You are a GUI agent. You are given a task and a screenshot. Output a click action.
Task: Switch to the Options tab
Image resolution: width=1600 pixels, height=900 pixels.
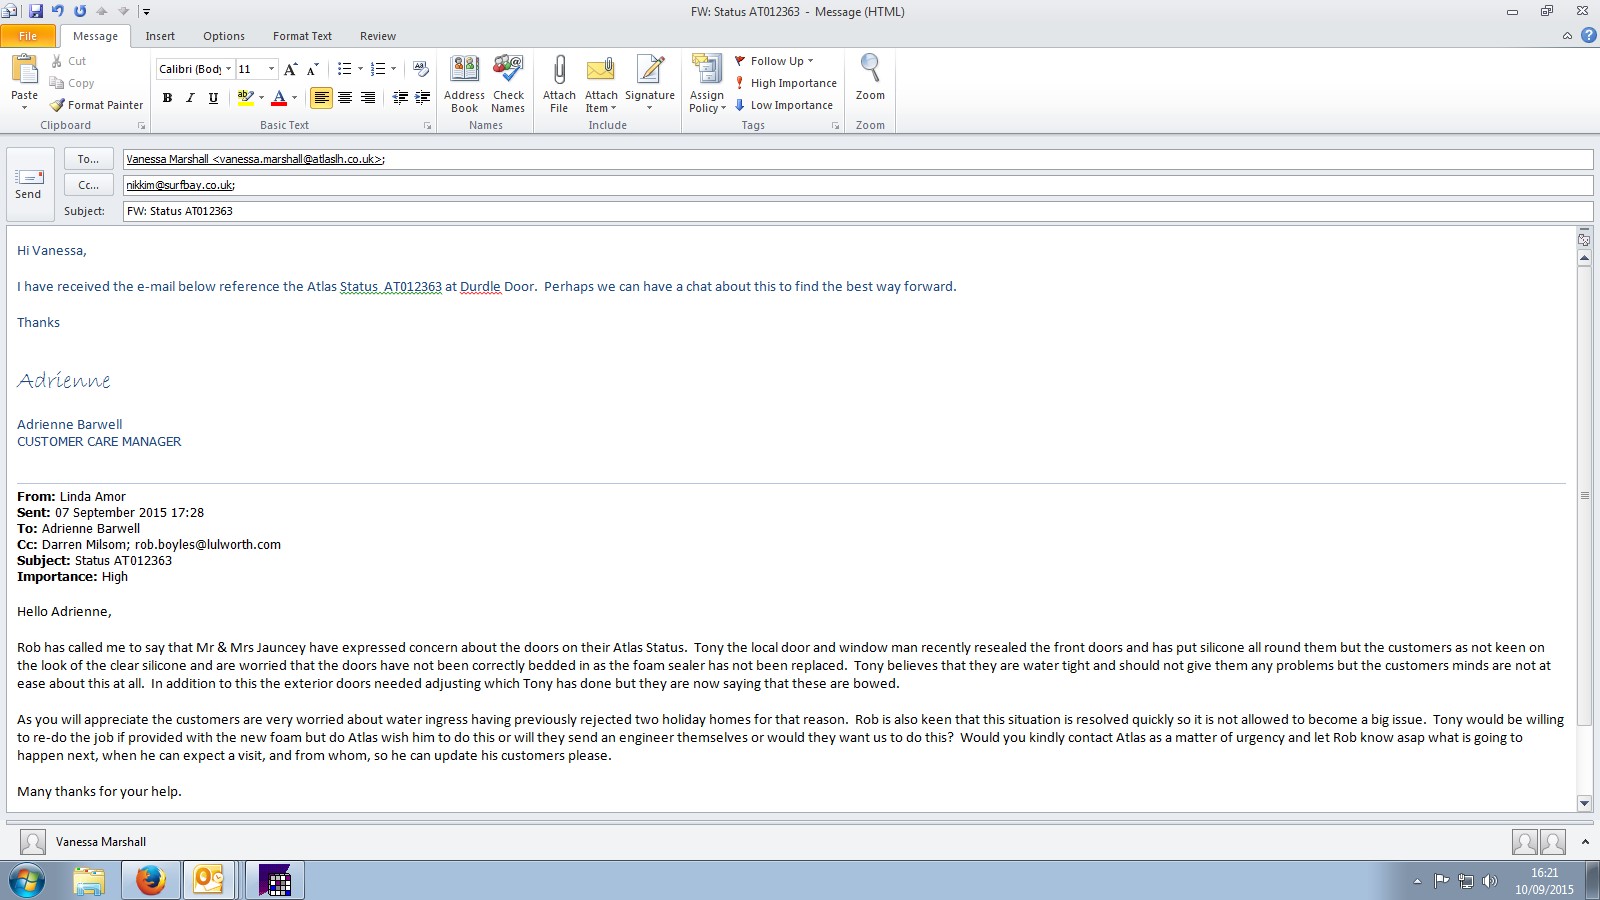224,36
